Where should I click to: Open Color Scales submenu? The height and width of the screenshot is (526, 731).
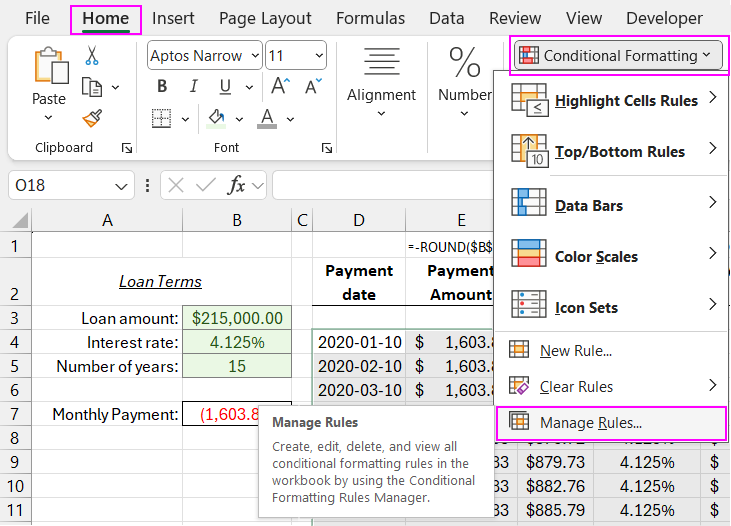[611, 256]
